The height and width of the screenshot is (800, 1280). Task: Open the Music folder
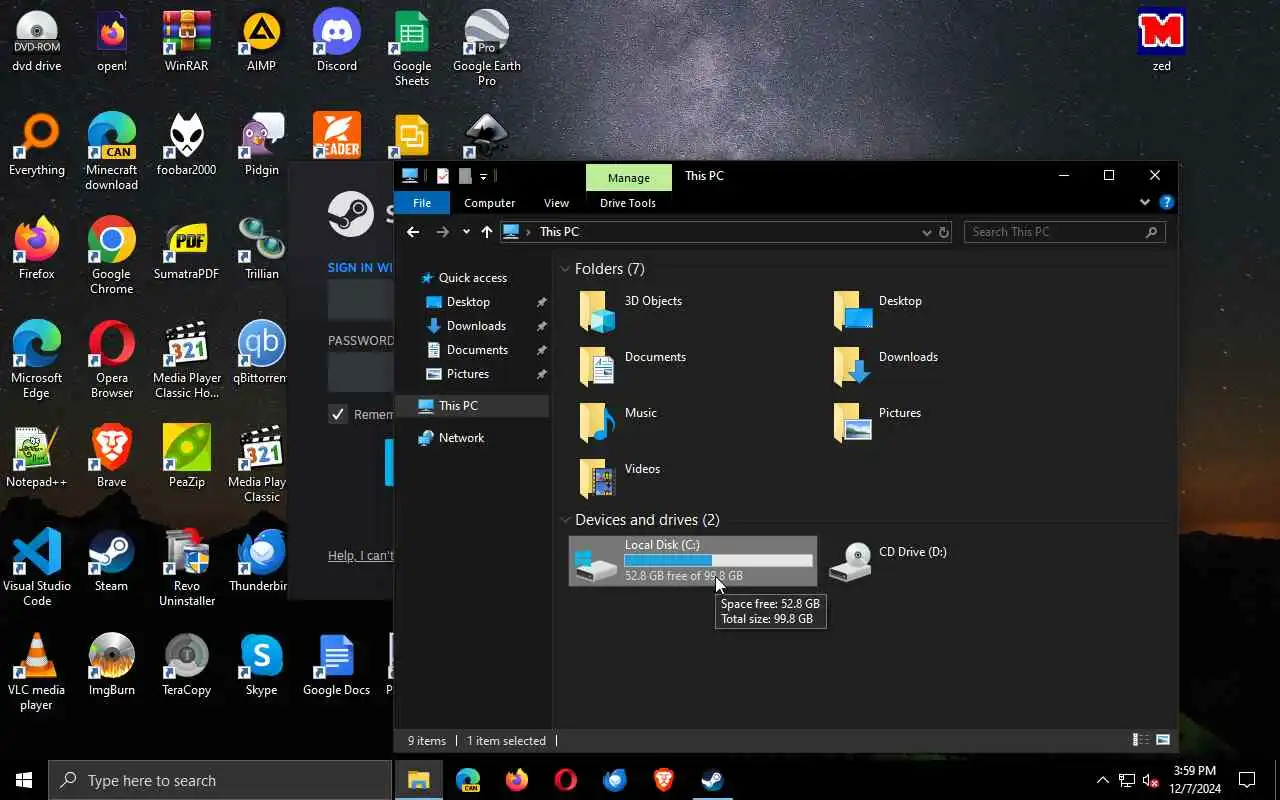(x=619, y=423)
